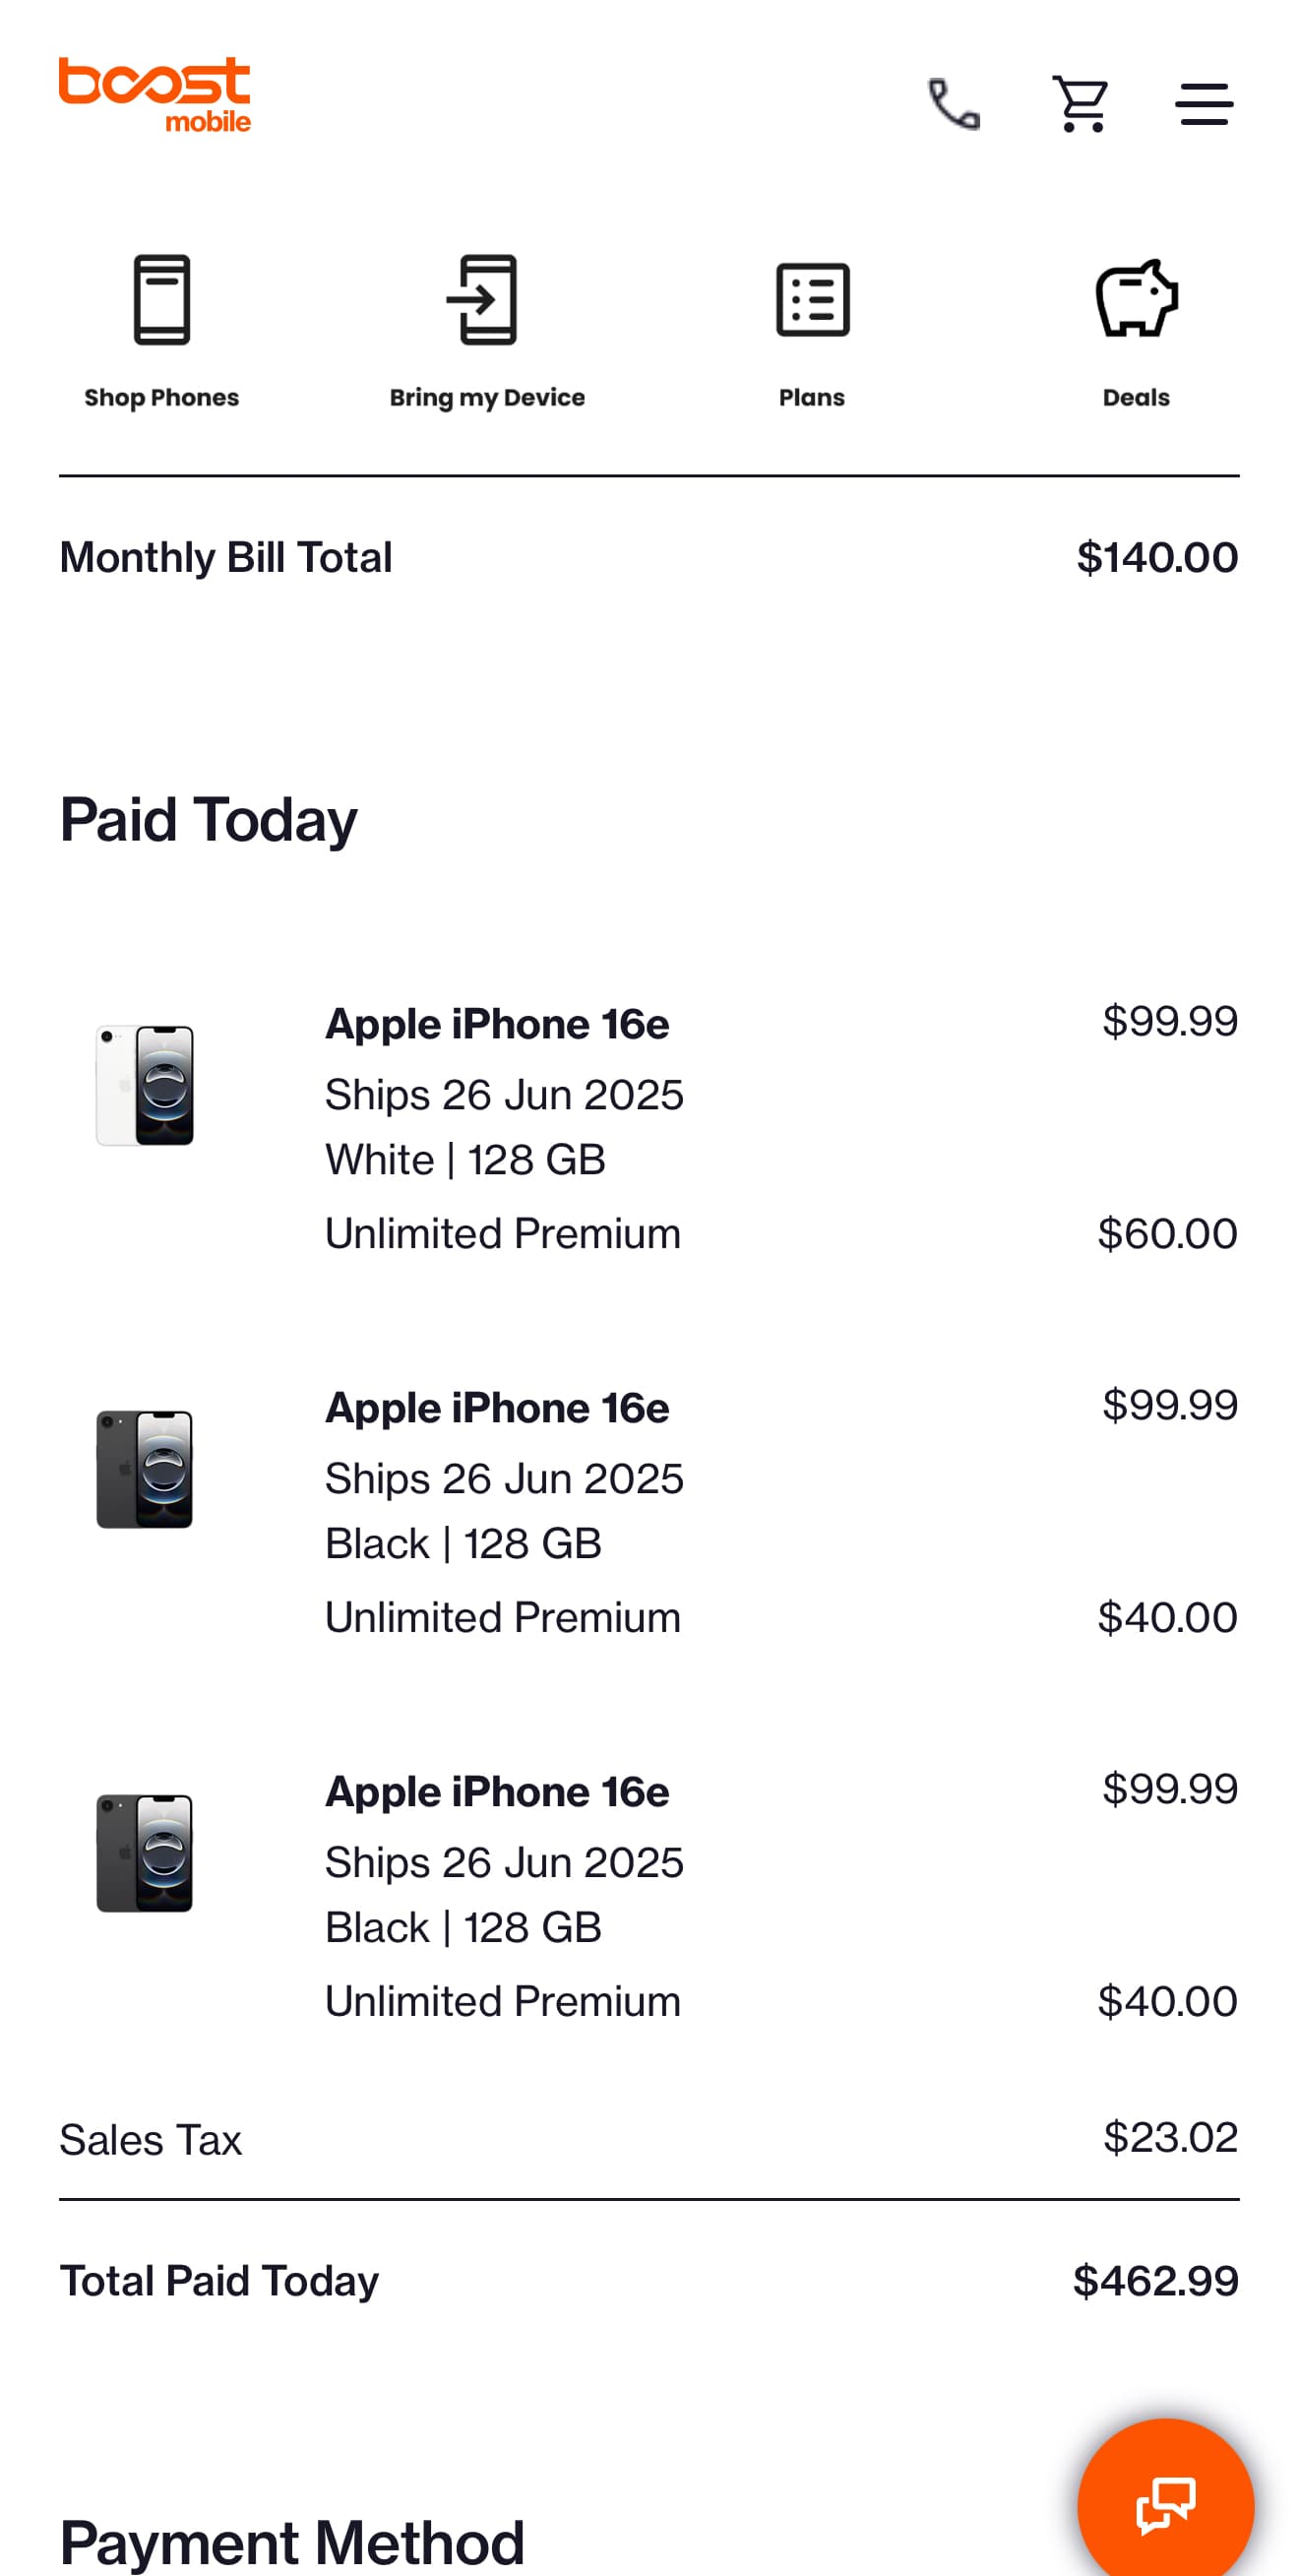The height and width of the screenshot is (2576, 1299).
Task: Click the Total Paid Today label
Action: 219,2281
